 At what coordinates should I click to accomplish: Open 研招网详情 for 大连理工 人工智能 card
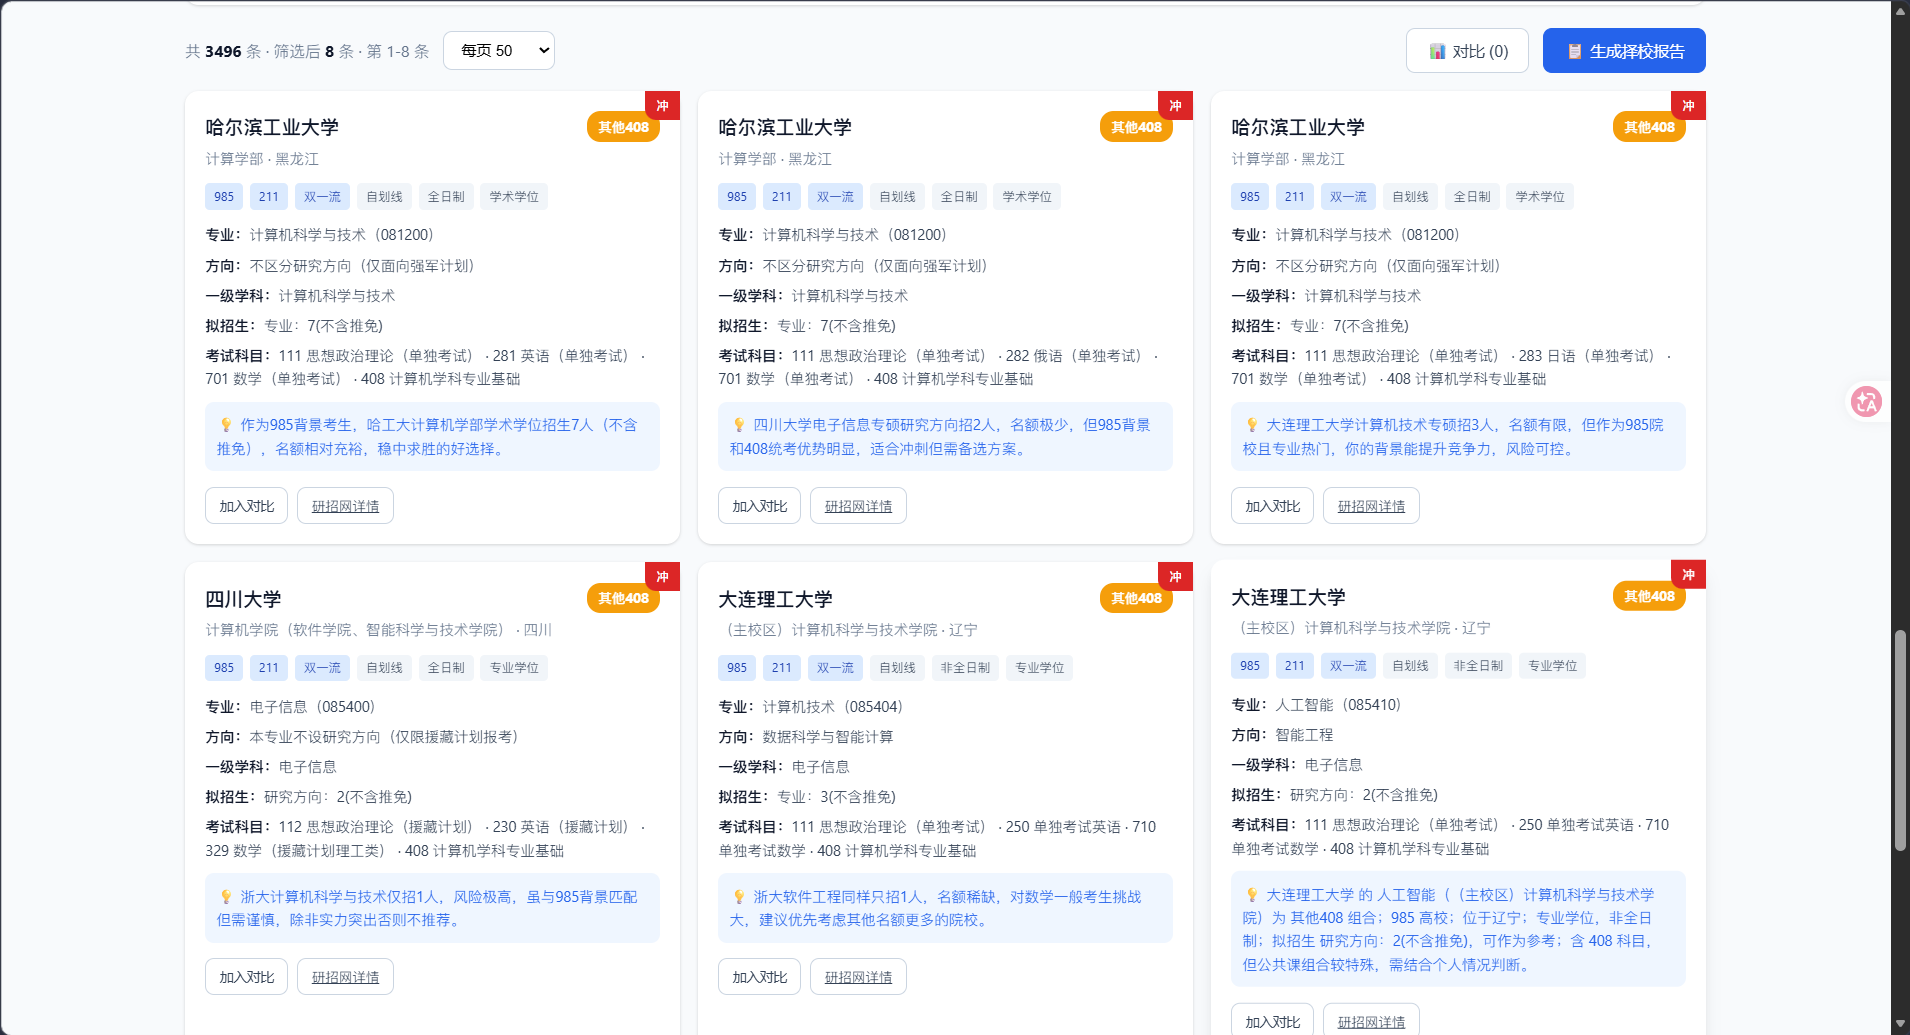pyautogui.click(x=1371, y=1020)
